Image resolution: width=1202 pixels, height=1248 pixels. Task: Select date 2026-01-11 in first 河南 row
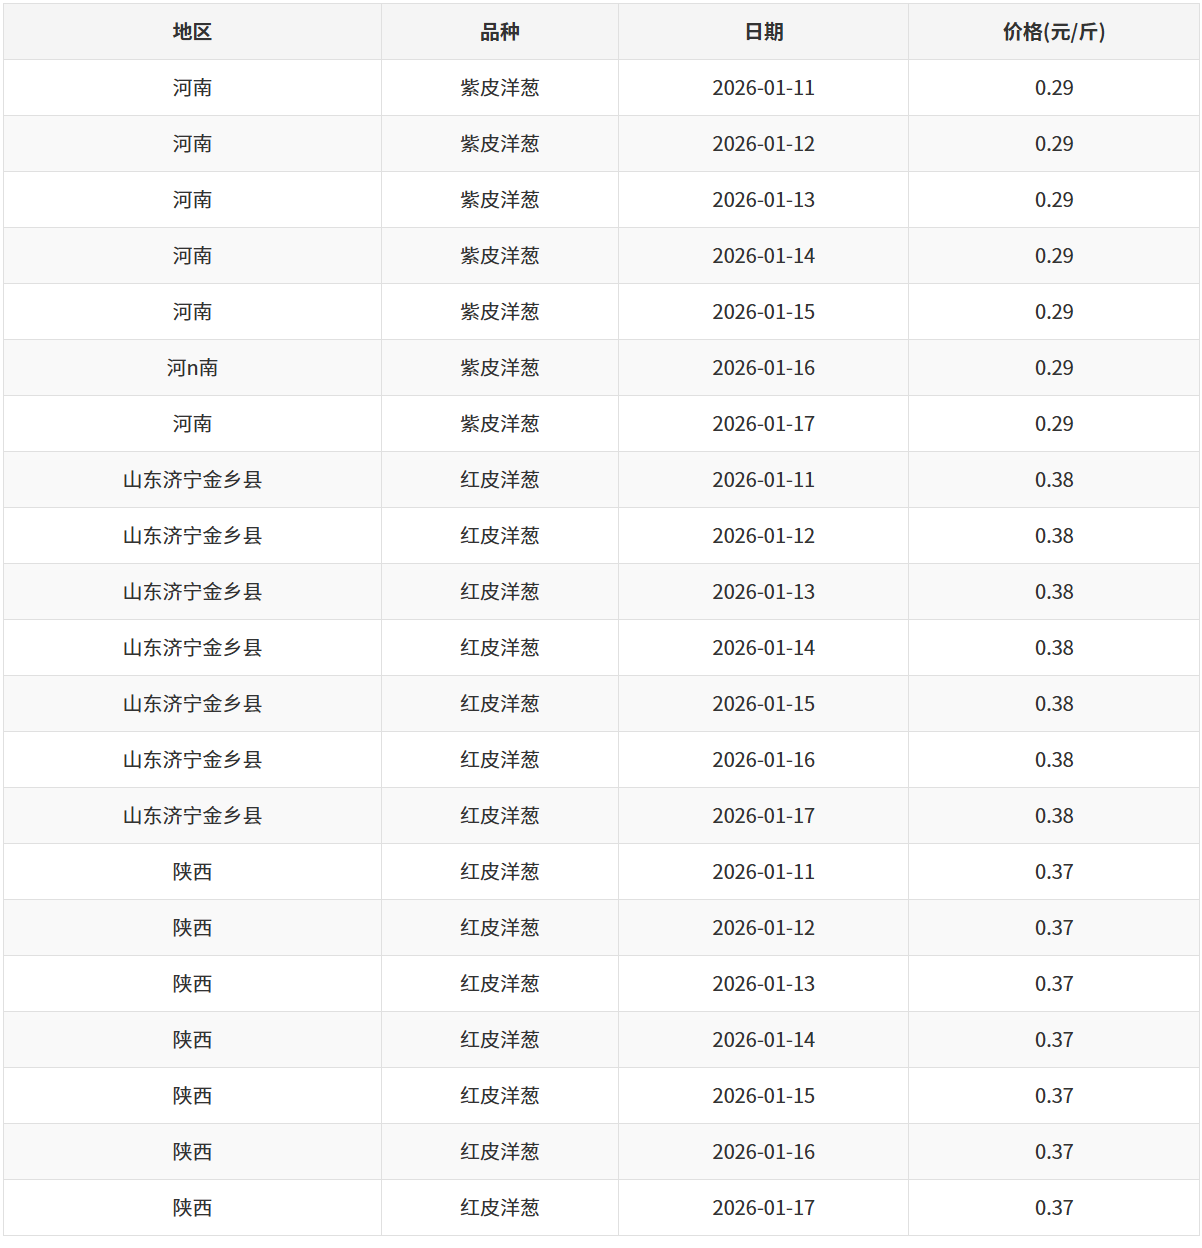point(763,88)
